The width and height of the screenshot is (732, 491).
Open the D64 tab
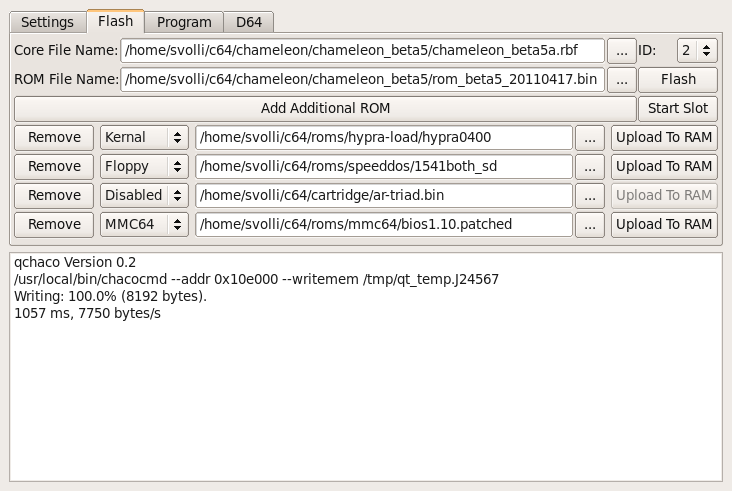tap(249, 22)
